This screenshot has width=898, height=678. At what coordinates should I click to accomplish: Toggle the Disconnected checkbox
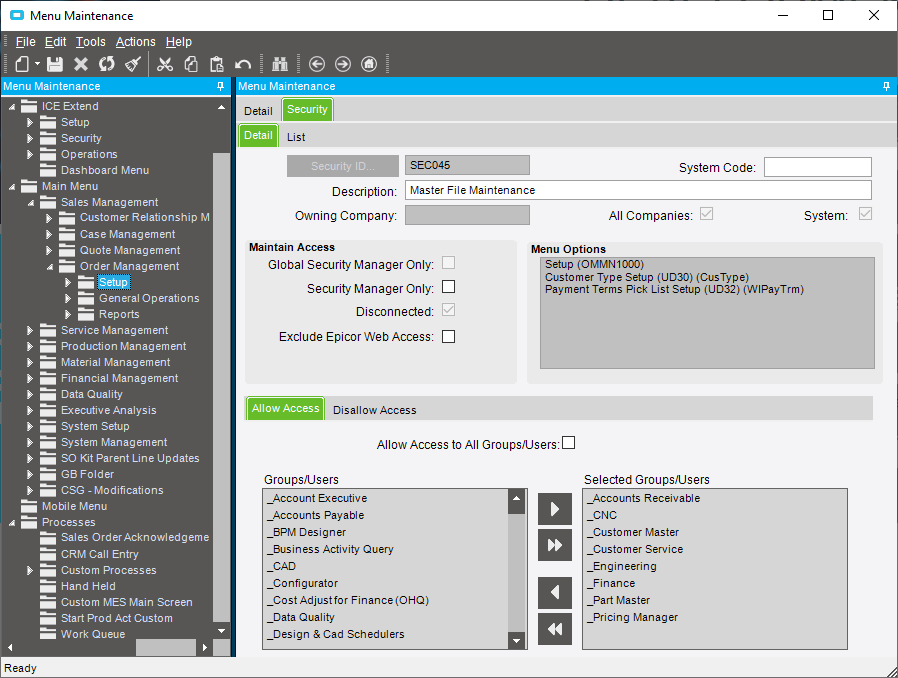tap(448, 310)
